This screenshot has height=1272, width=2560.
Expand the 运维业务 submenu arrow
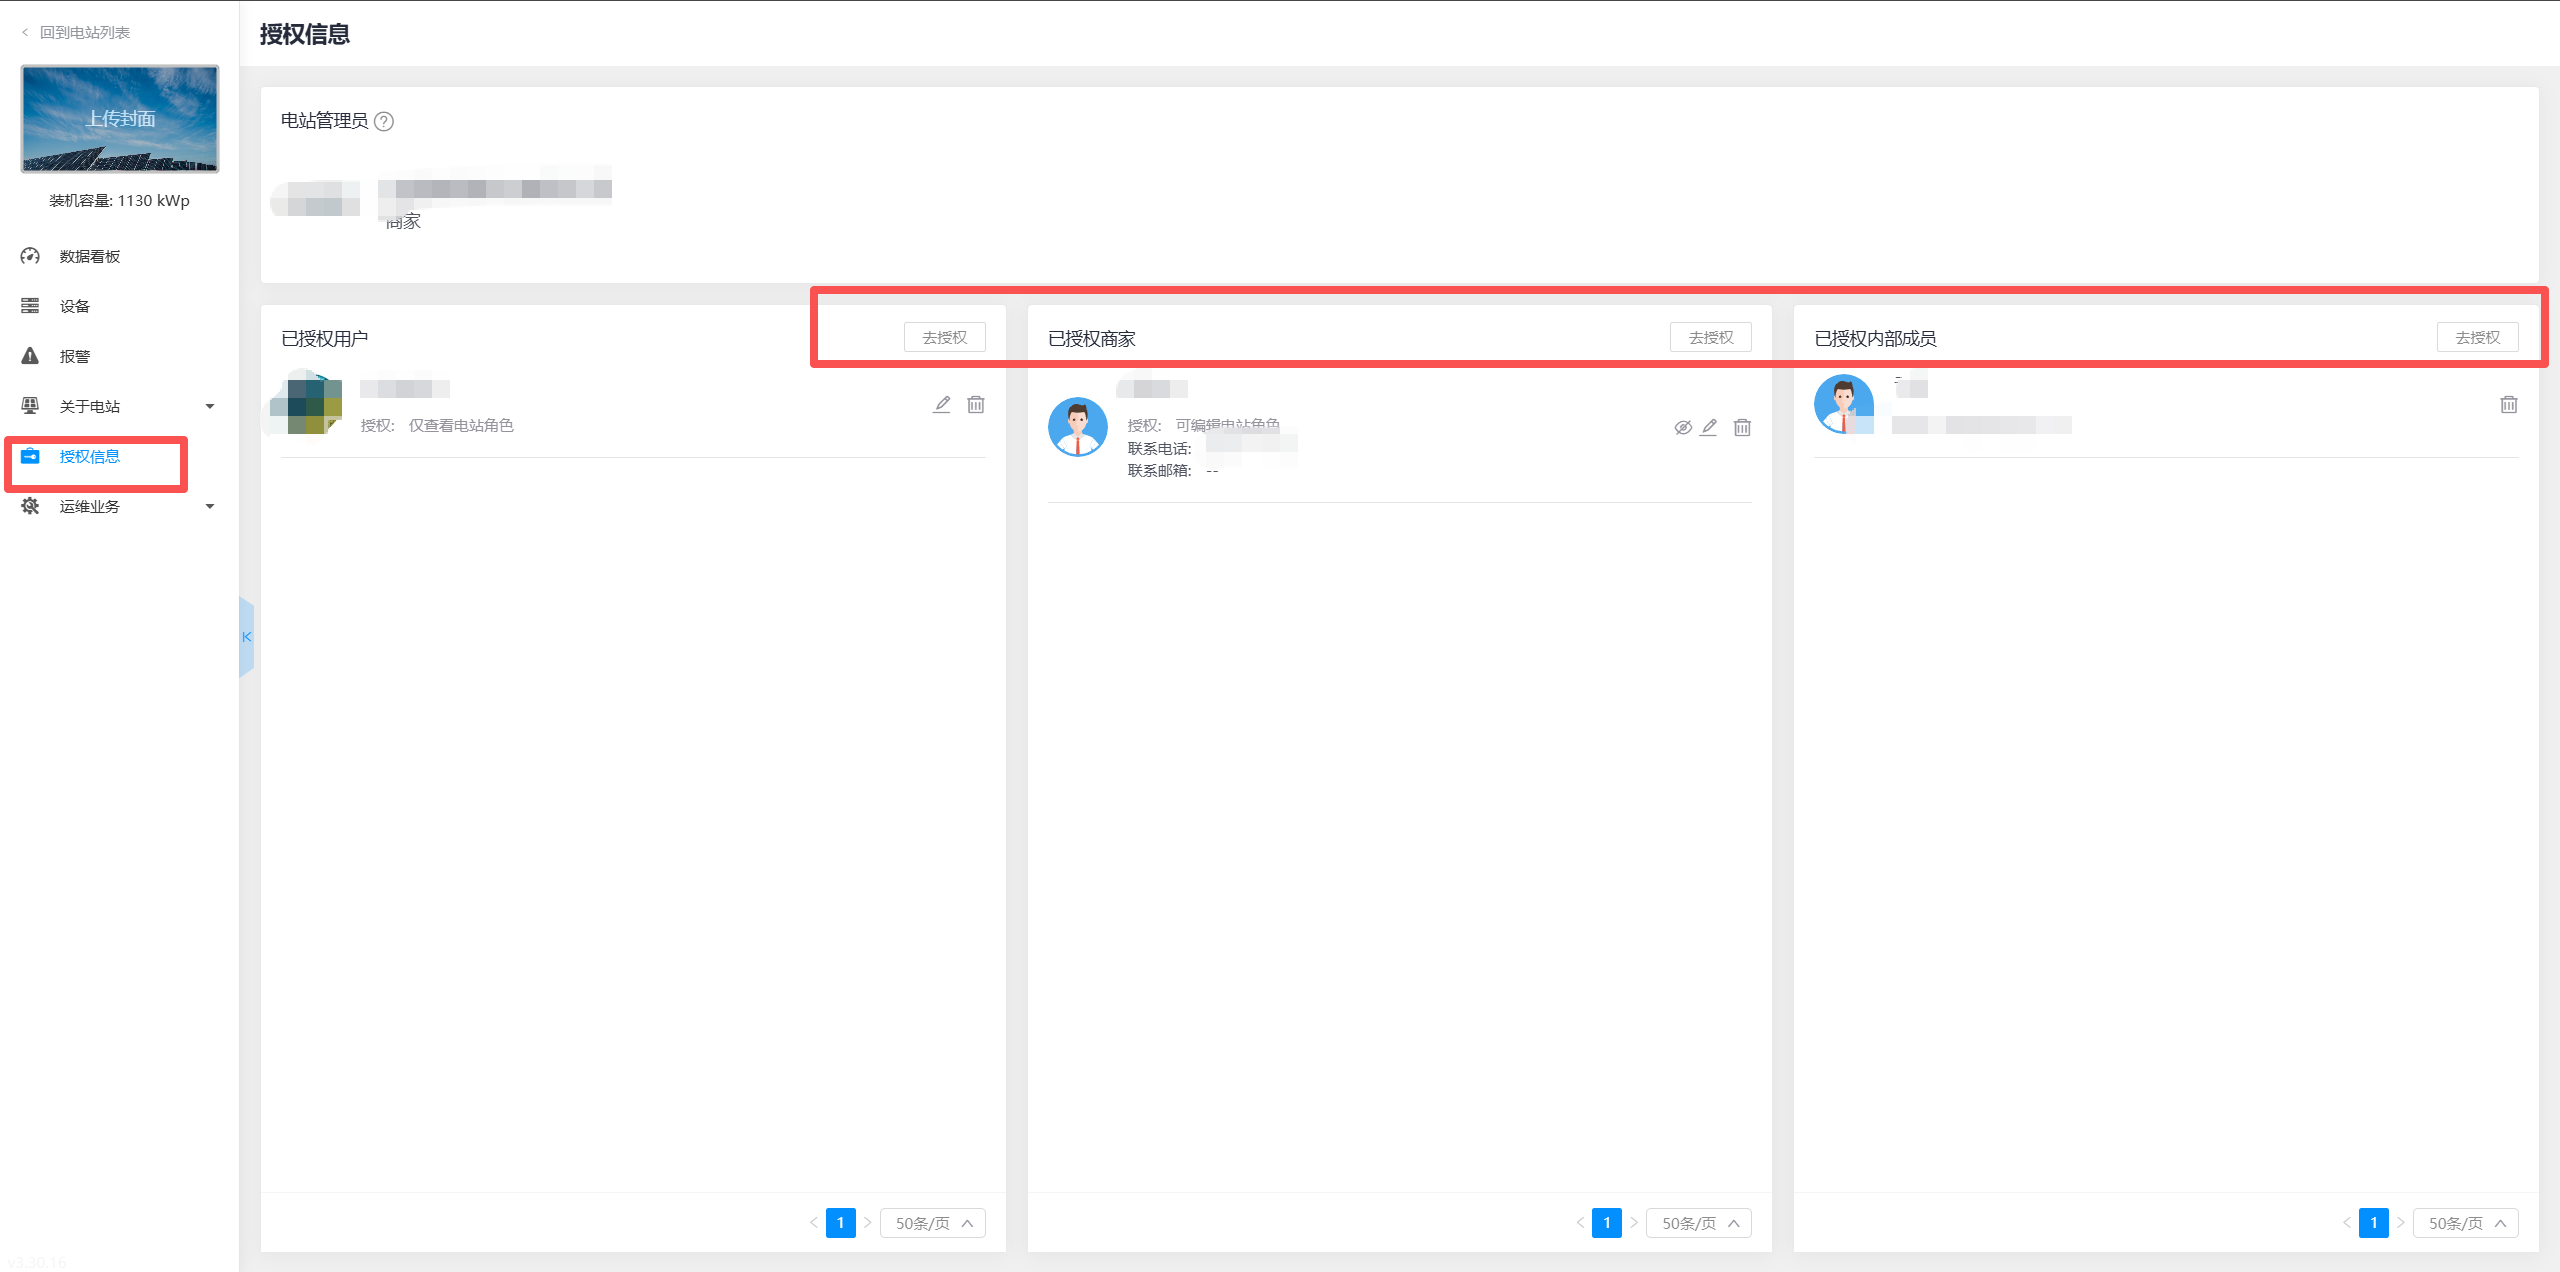pyautogui.click(x=210, y=506)
